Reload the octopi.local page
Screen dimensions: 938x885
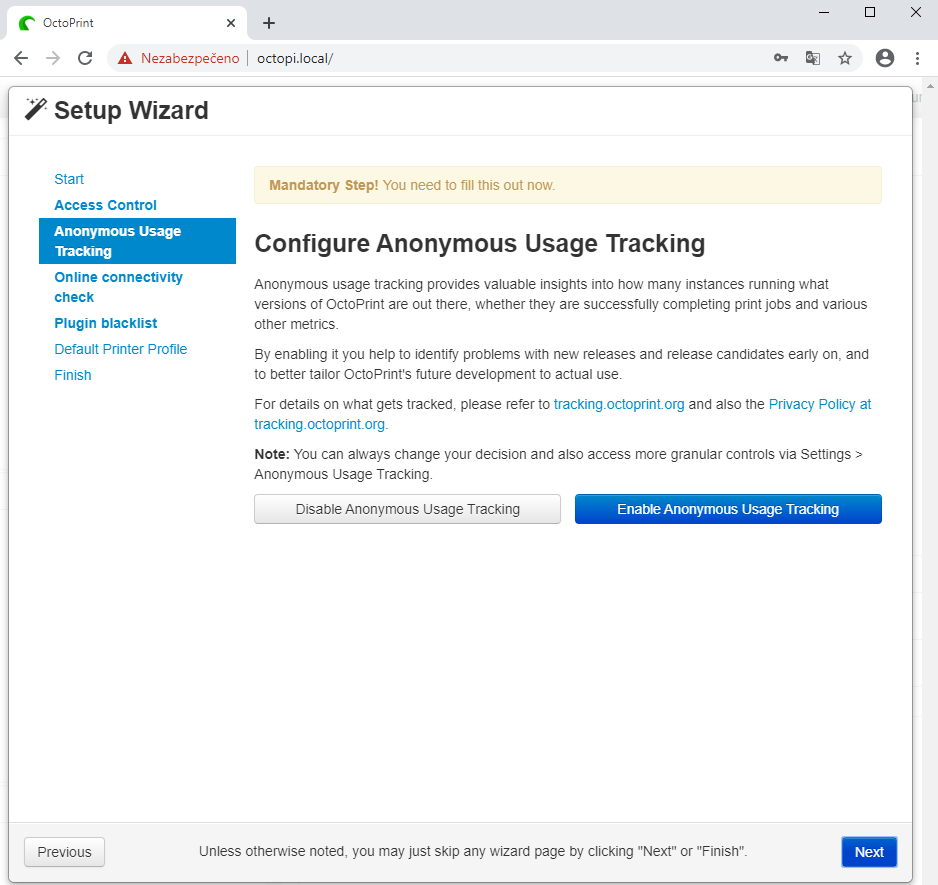(x=86, y=58)
